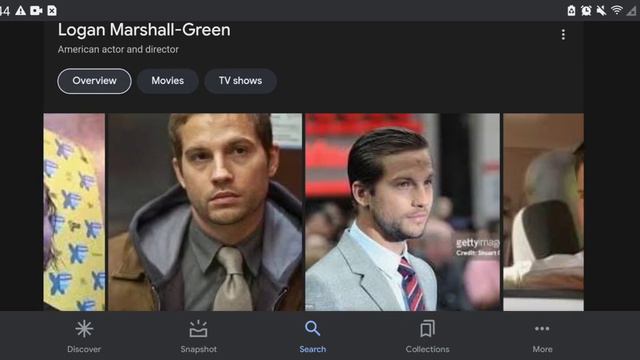Tap the crossed-box notification icon in the status bar

tap(52, 10)
